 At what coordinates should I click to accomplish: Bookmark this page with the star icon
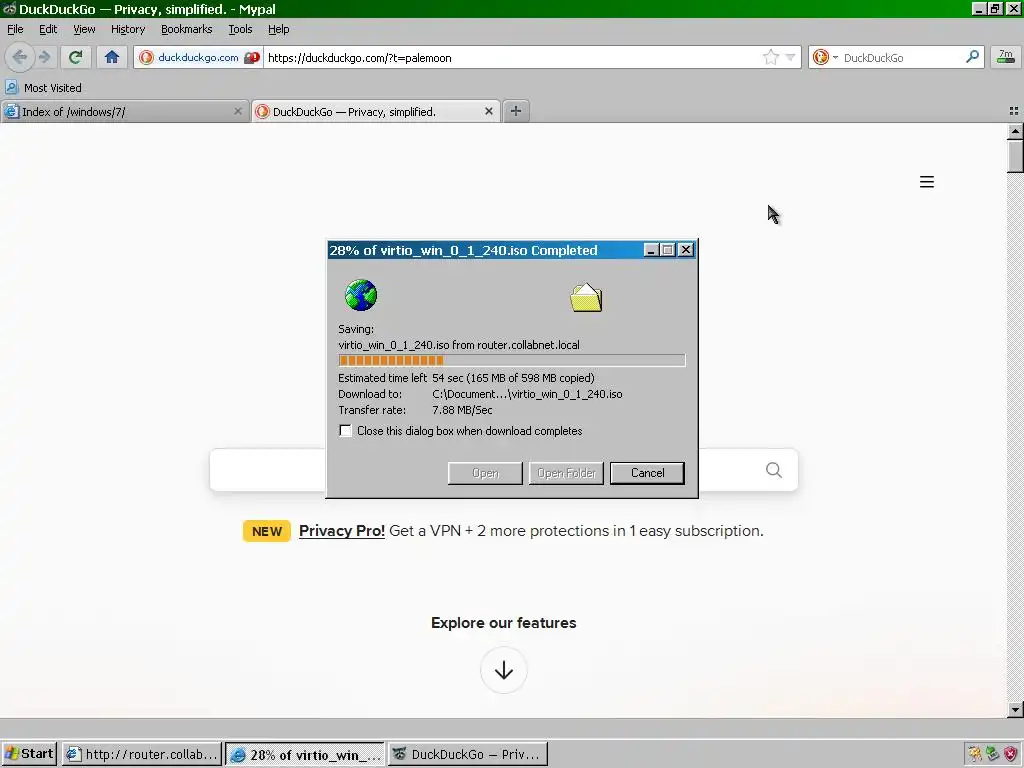click(771, 57)
